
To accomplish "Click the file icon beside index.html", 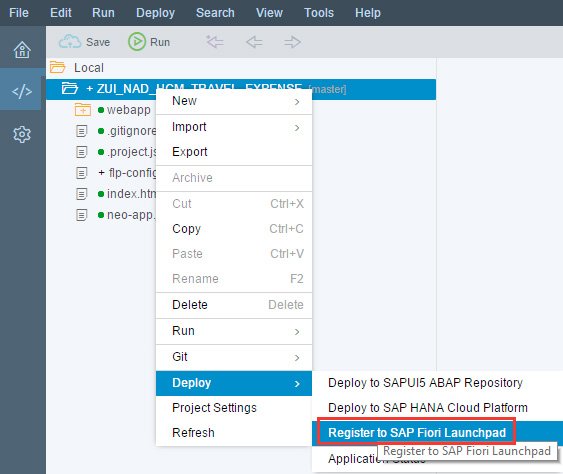I will click(x=82, y=194).
